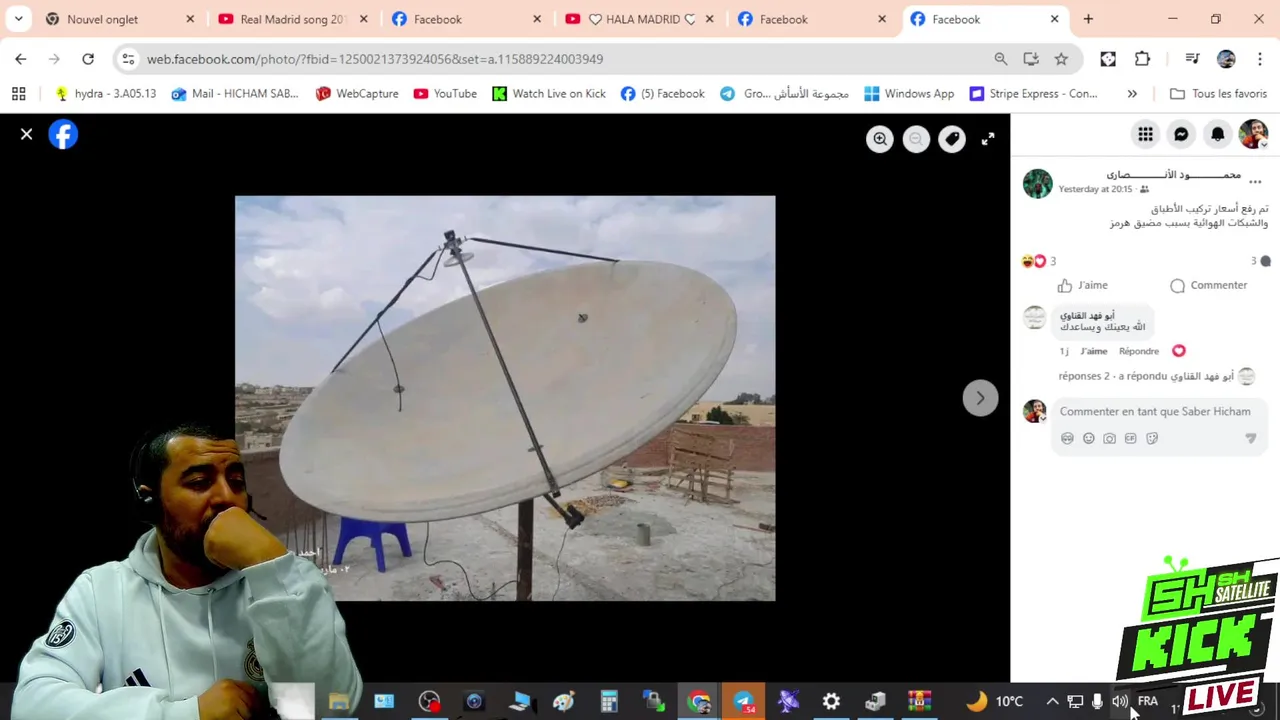Tag the photo with the tag icon
1280x720 pixels.
click(952, 139)
